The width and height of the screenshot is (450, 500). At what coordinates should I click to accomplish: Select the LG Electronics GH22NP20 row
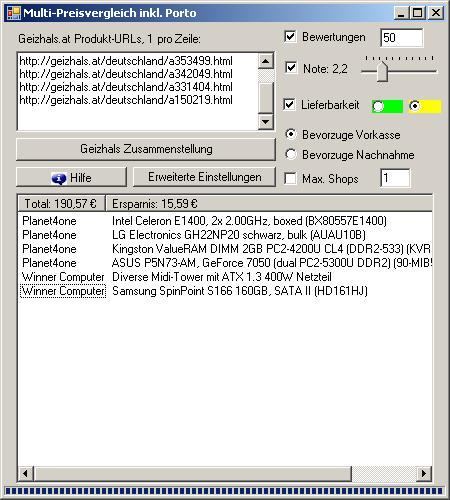[x=225, y=235]
